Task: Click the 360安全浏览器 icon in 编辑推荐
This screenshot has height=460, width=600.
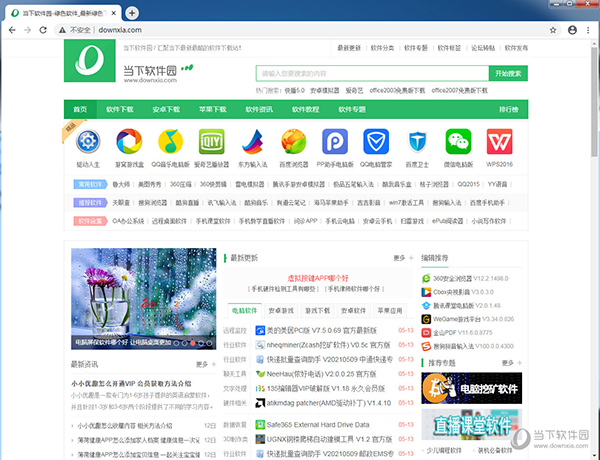Action: click(x=426, y=278)
